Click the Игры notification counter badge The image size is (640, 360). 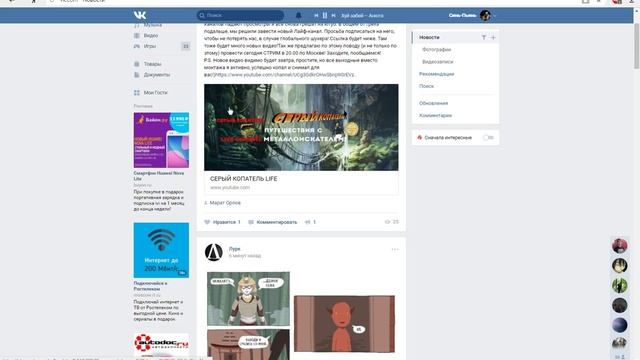pos(185,46)
